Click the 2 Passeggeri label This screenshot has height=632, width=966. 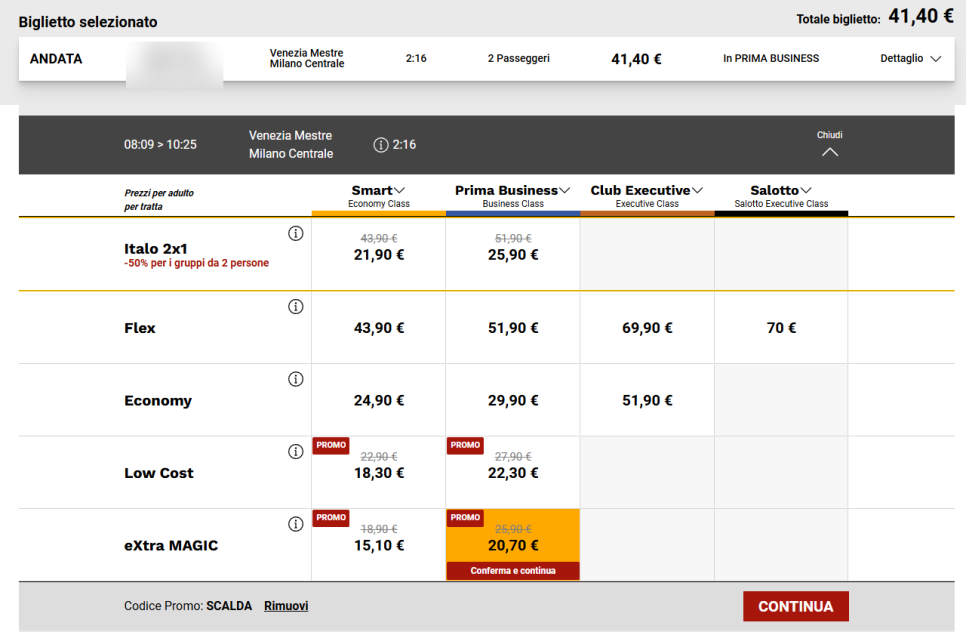click(519, 59)
